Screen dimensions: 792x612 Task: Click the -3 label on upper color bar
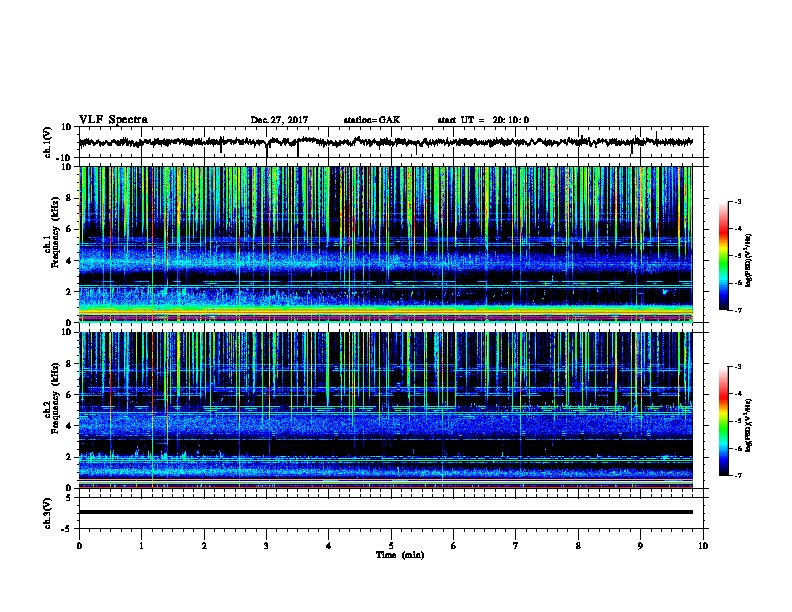click(x=737, y=201)
